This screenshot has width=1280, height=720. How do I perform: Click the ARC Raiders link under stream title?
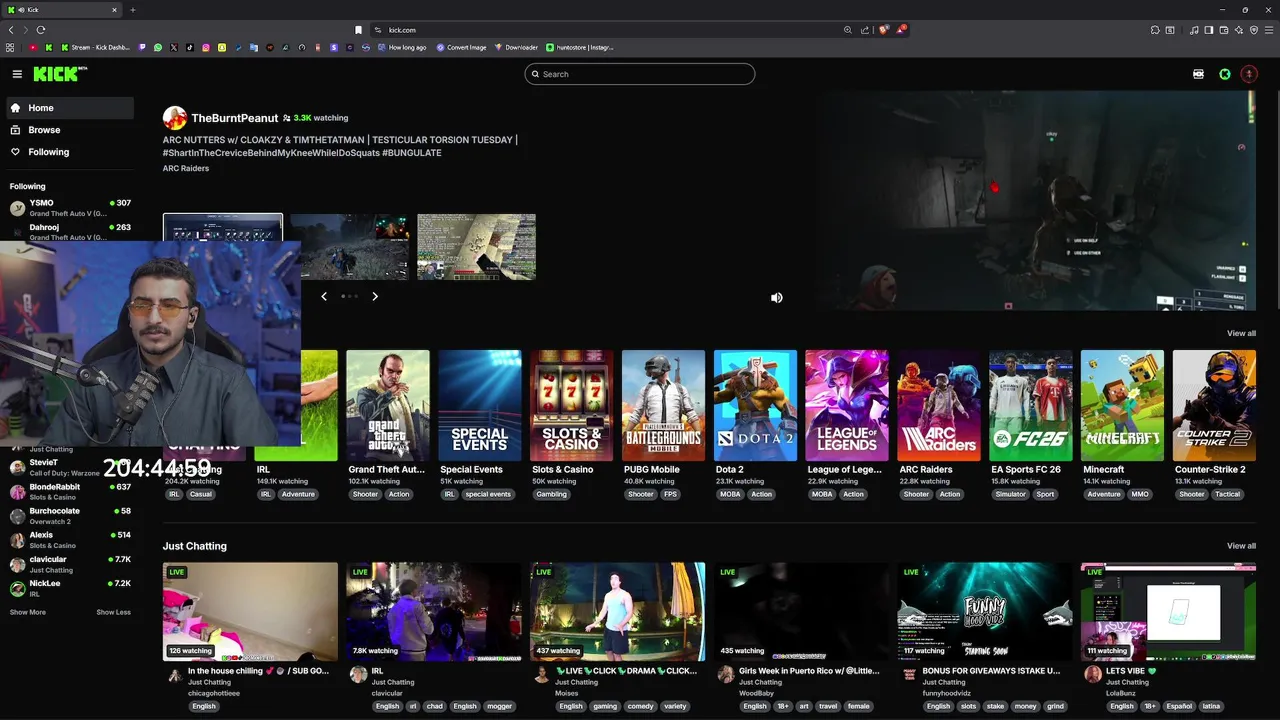186,168
